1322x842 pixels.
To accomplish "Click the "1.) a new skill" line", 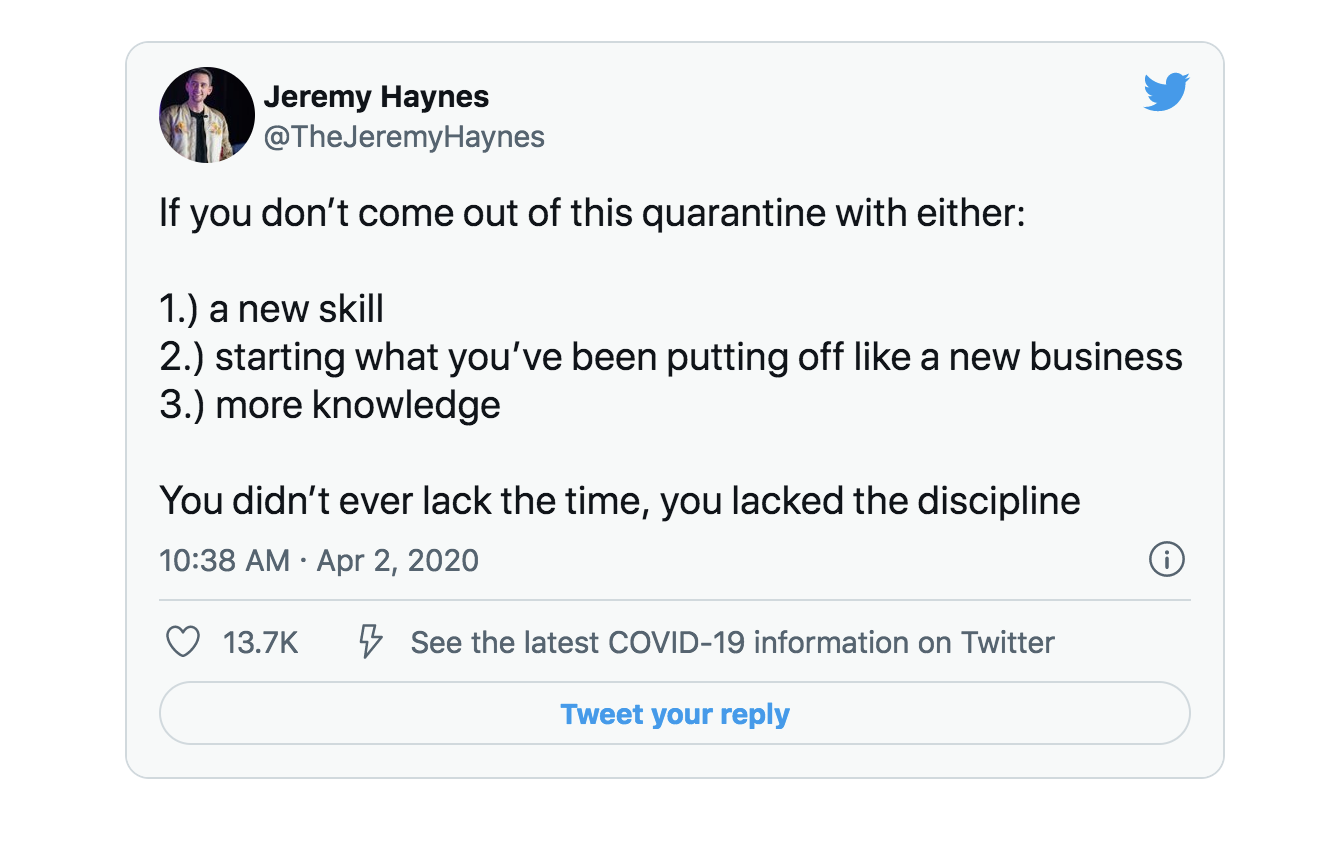I will [x=271, y=309].
